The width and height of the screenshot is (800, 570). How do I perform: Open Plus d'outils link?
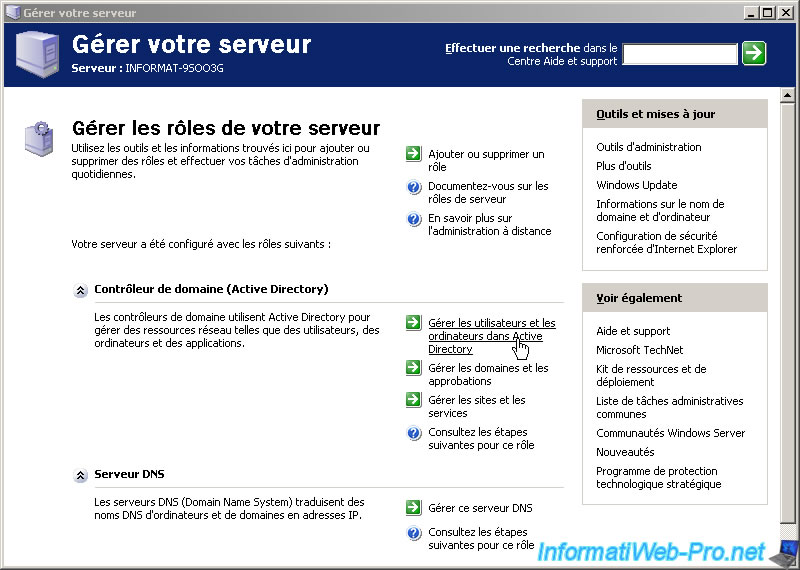click(x=623, y=166)
